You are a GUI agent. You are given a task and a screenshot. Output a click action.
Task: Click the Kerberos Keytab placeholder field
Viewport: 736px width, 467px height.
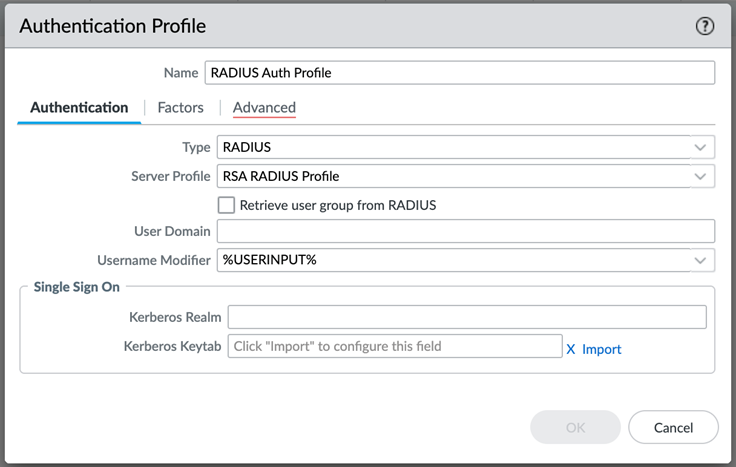pyautogui.click(x=394, y=346)
